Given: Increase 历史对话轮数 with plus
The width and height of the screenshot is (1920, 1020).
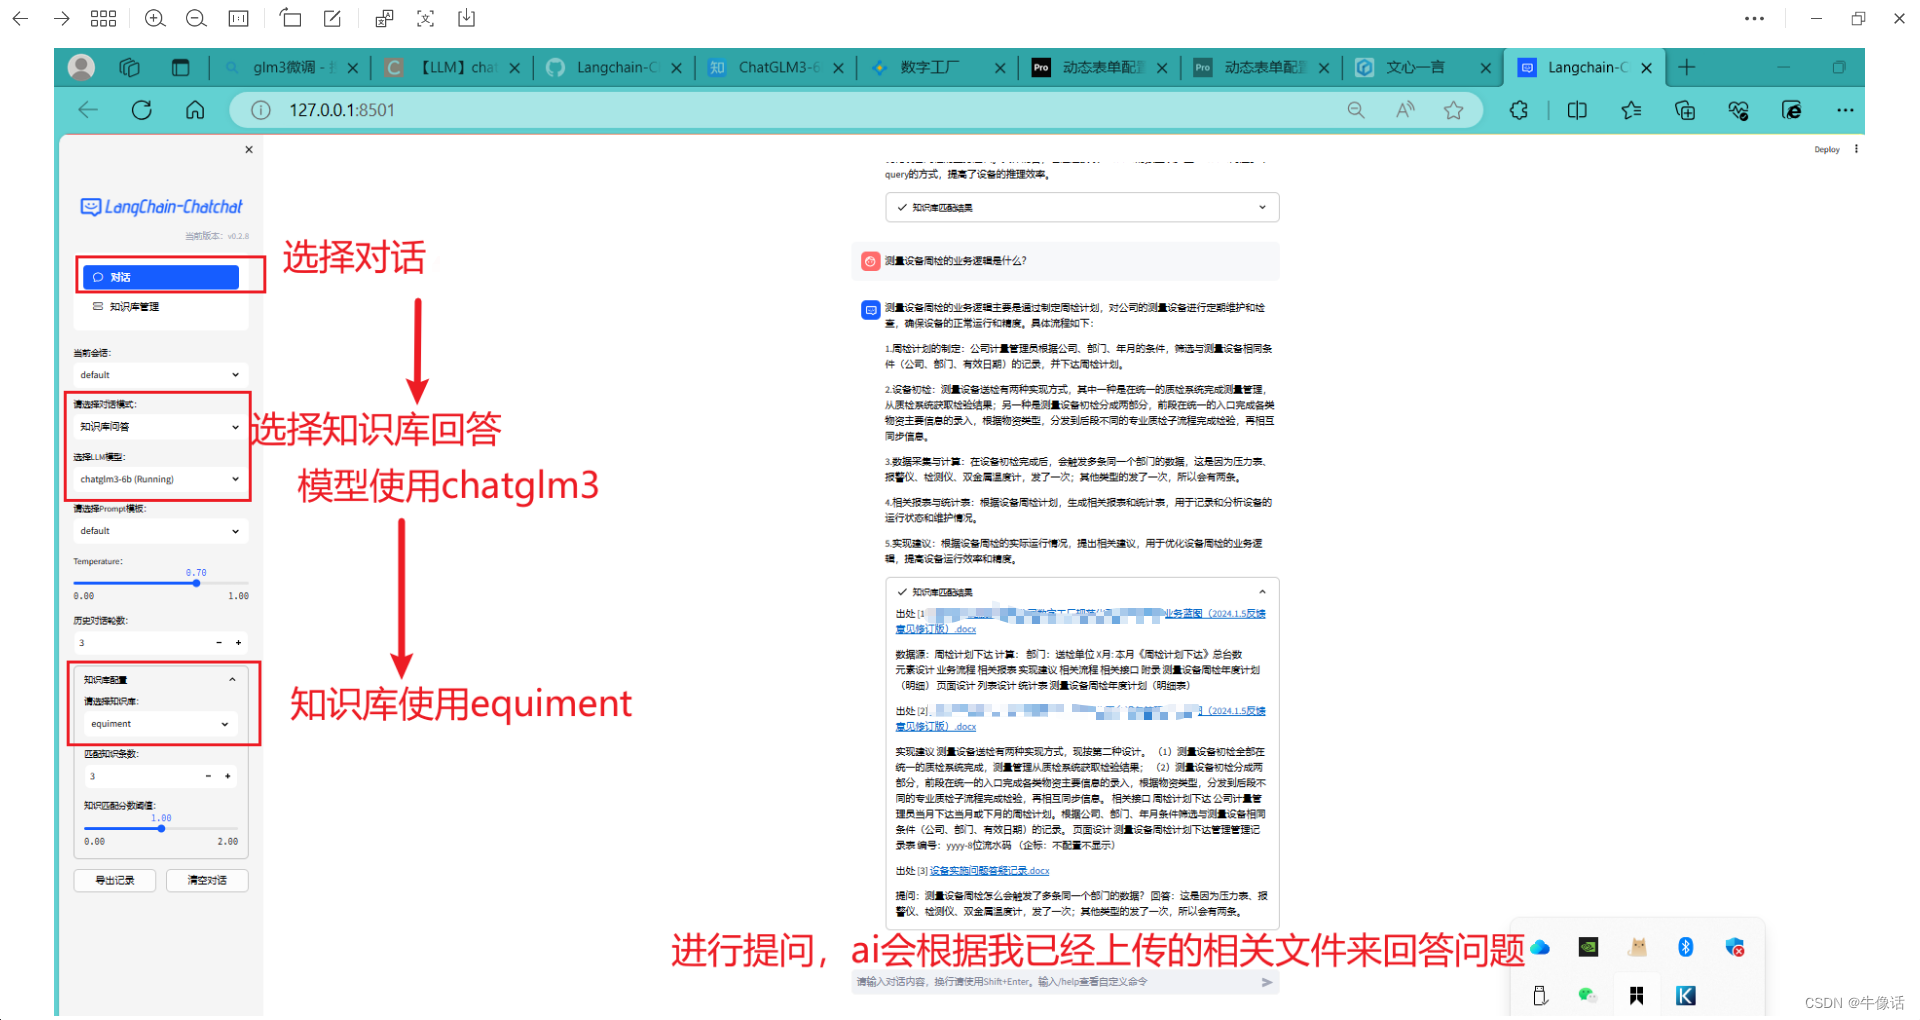Looking at the screenshot, I should coord(238,643).
